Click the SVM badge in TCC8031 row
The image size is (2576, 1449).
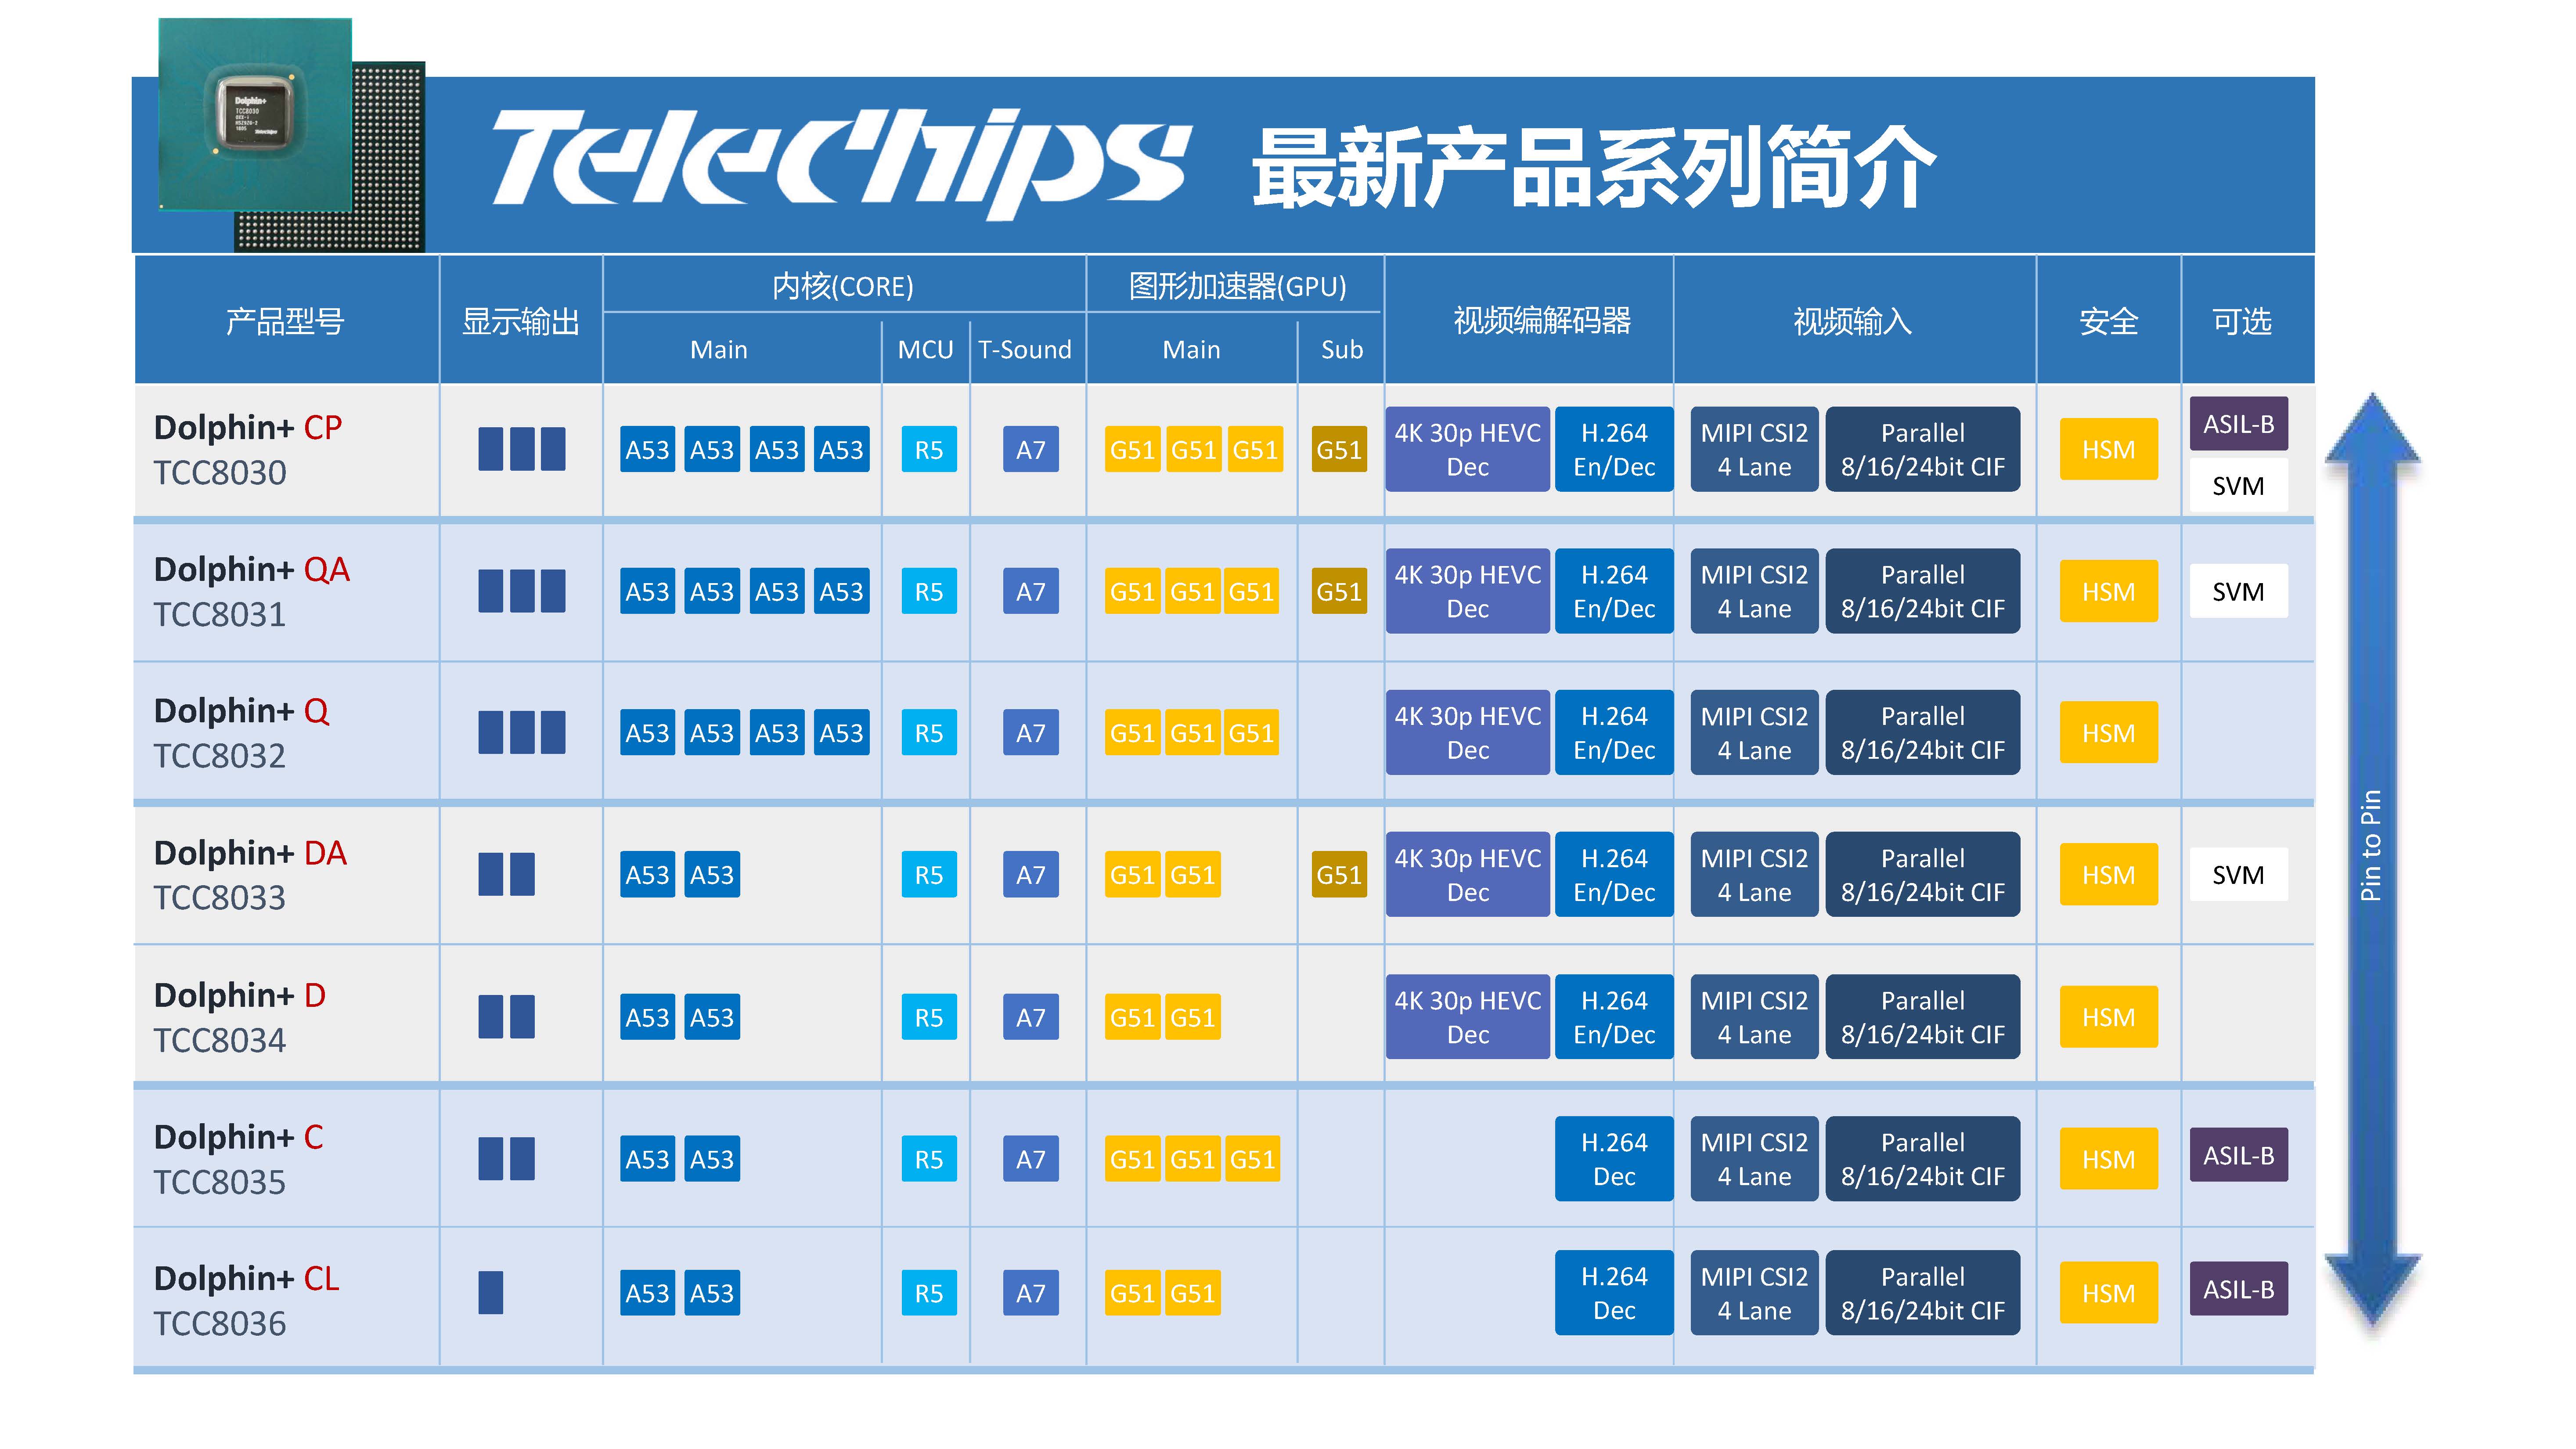[2238, 592]
